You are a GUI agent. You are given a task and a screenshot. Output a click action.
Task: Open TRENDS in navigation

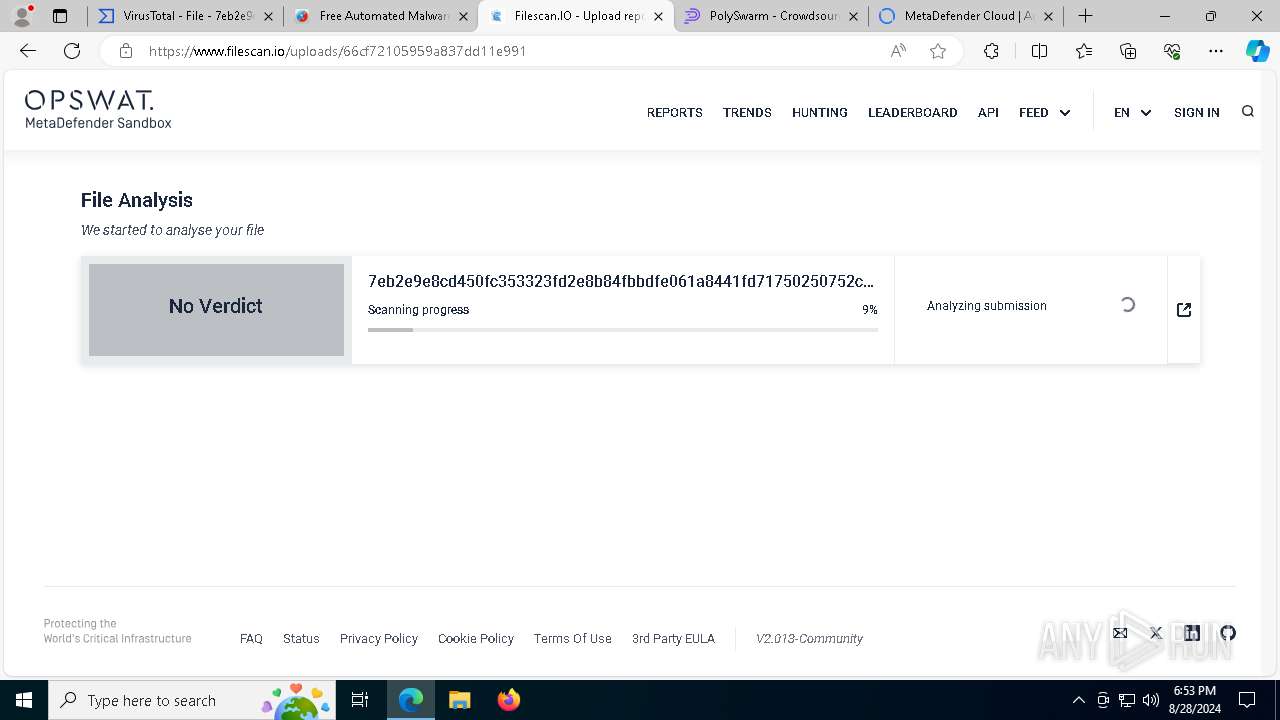click(x=747, y=113)
